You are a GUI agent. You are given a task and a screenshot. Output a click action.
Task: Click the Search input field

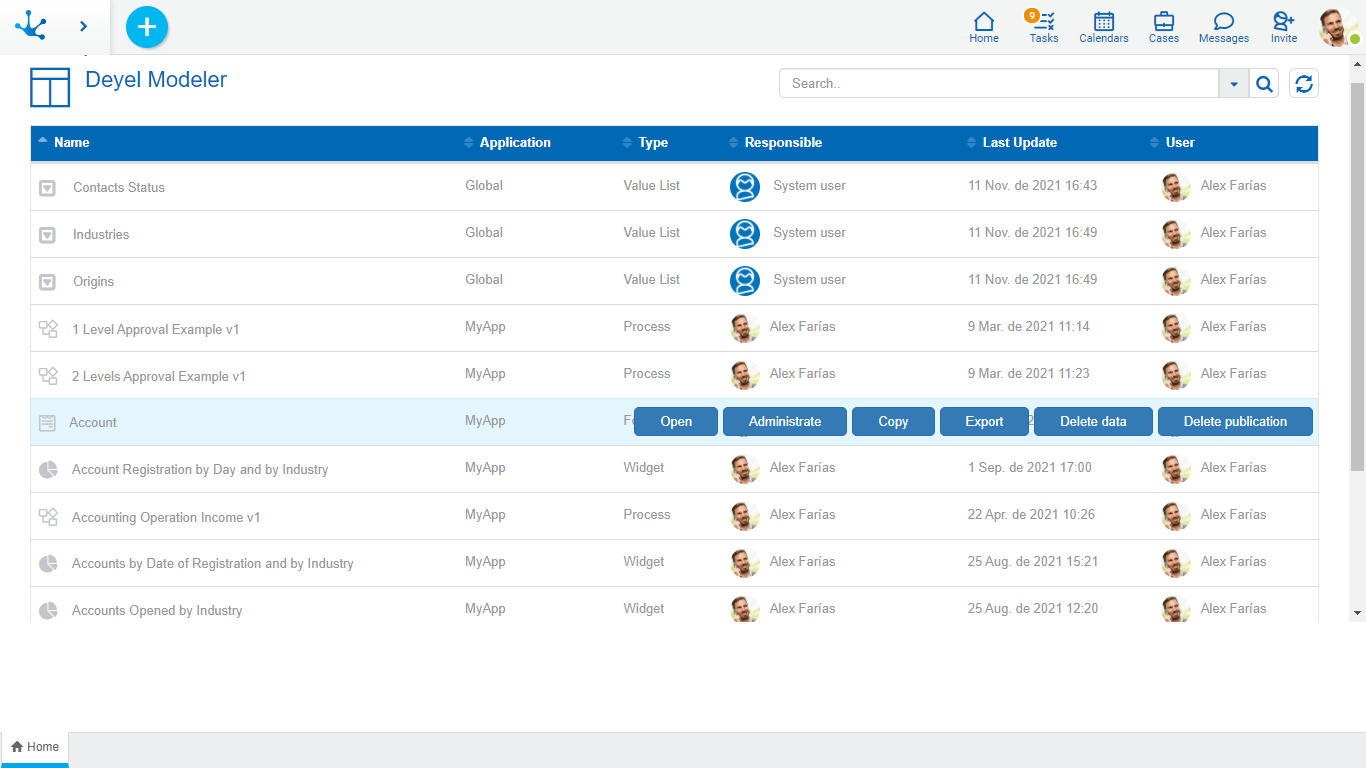pos(999,84)
